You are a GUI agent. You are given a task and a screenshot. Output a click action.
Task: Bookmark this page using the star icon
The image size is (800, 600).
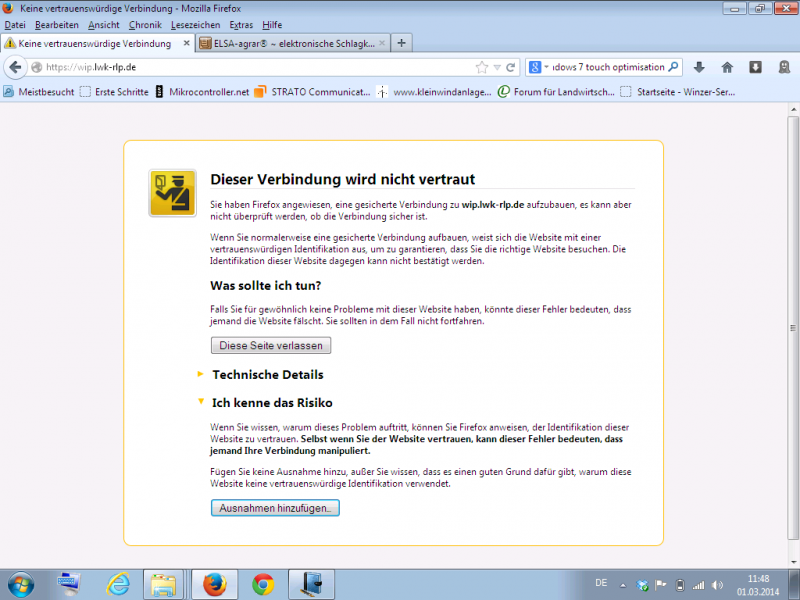(x=481, y=67)
